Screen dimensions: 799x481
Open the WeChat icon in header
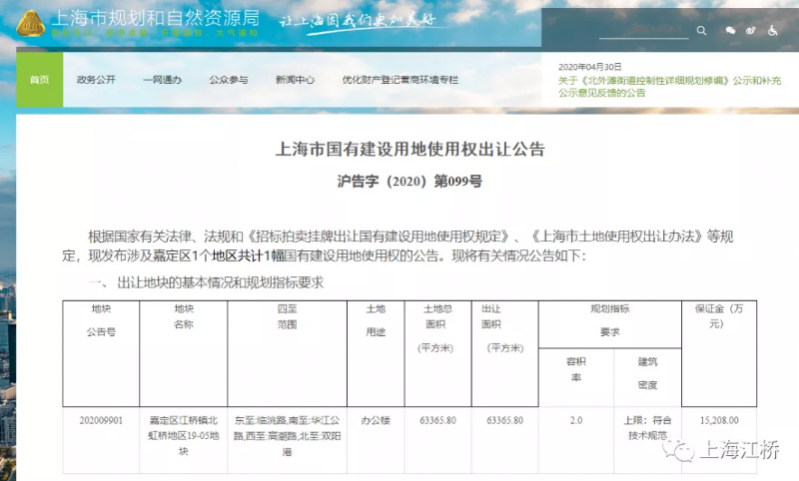pos(730,31)
